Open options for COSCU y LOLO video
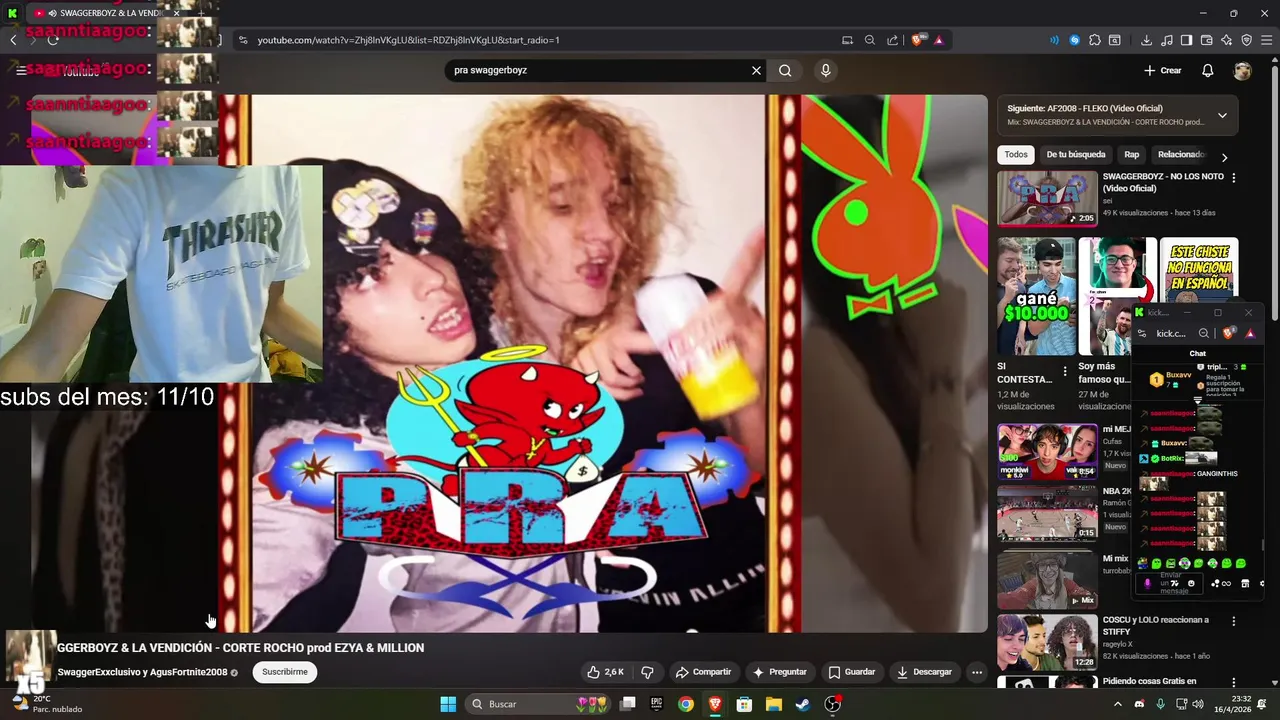Screen dimensions: 1280x720 tap(1233, 621)
